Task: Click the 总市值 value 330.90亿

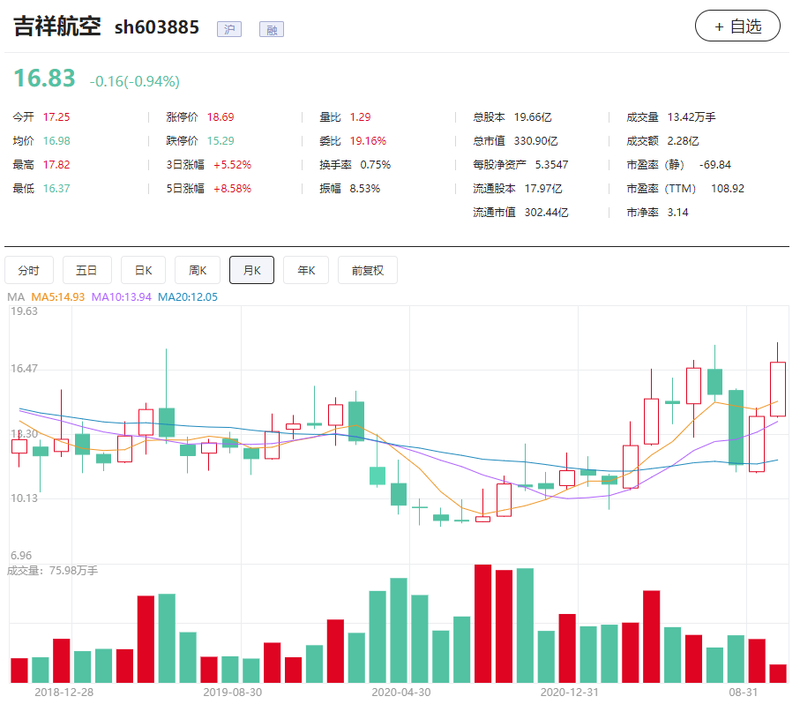Action: [536, 141]
